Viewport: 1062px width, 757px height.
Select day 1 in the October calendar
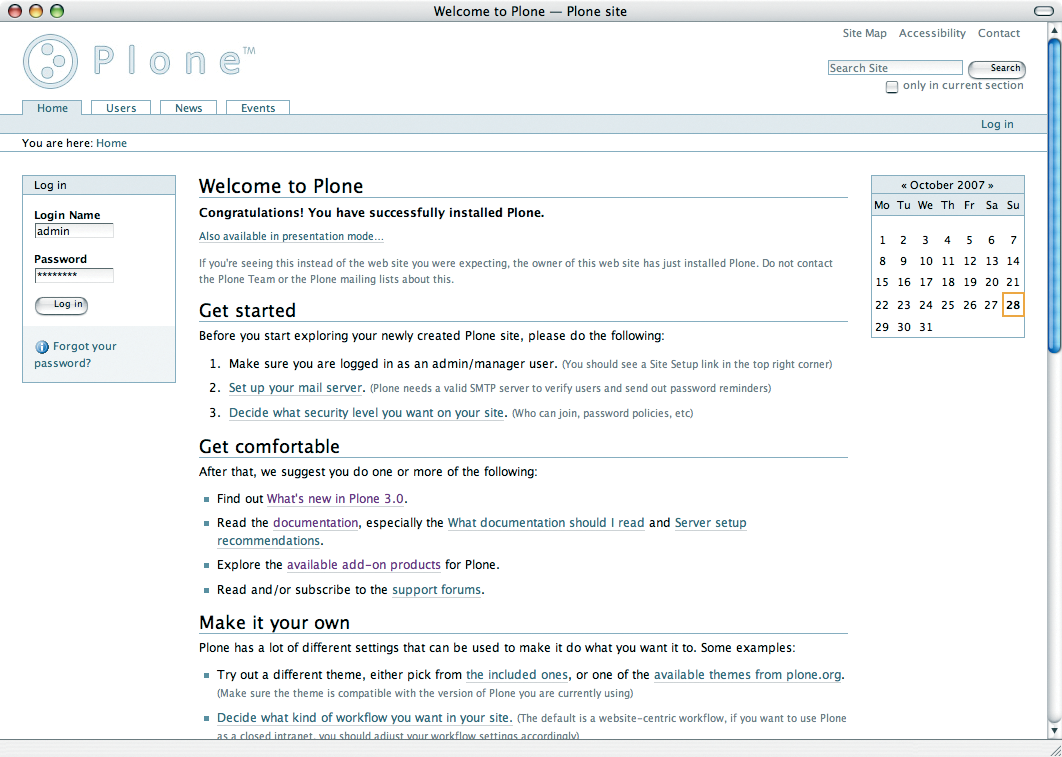pyautogui.click(x=882, y=240)
